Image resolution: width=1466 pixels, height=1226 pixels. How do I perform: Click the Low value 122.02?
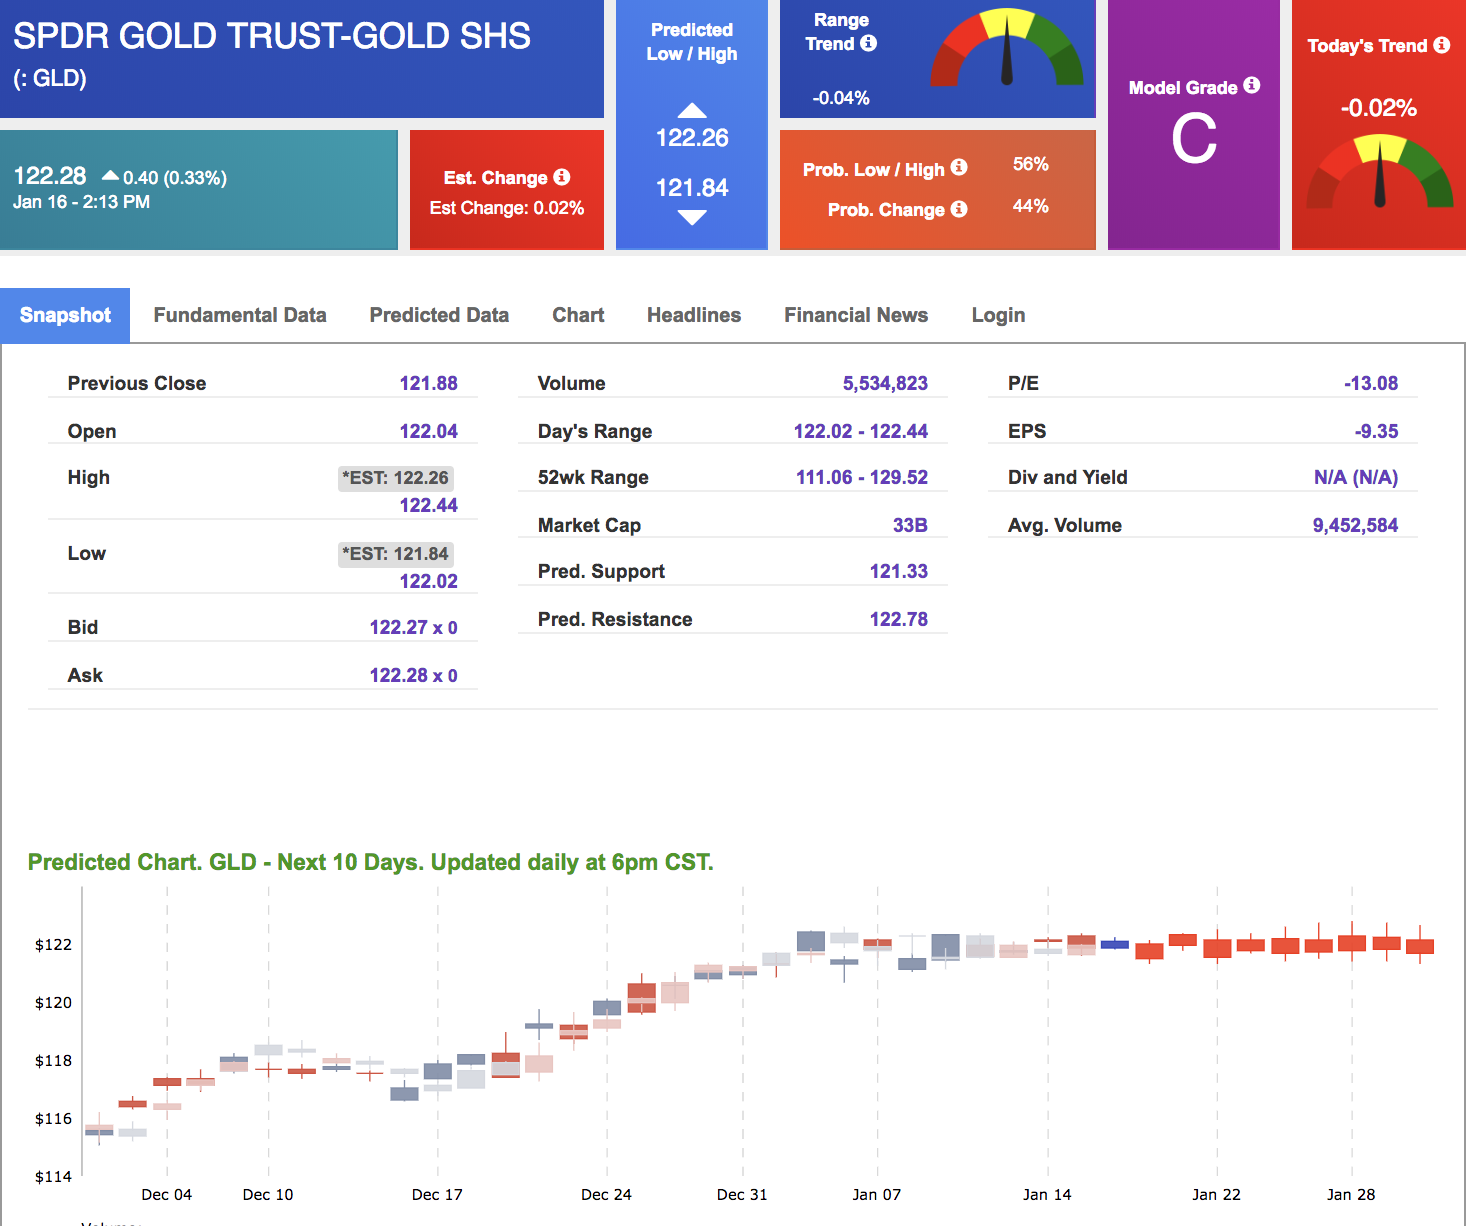click(x=428, y=581)
